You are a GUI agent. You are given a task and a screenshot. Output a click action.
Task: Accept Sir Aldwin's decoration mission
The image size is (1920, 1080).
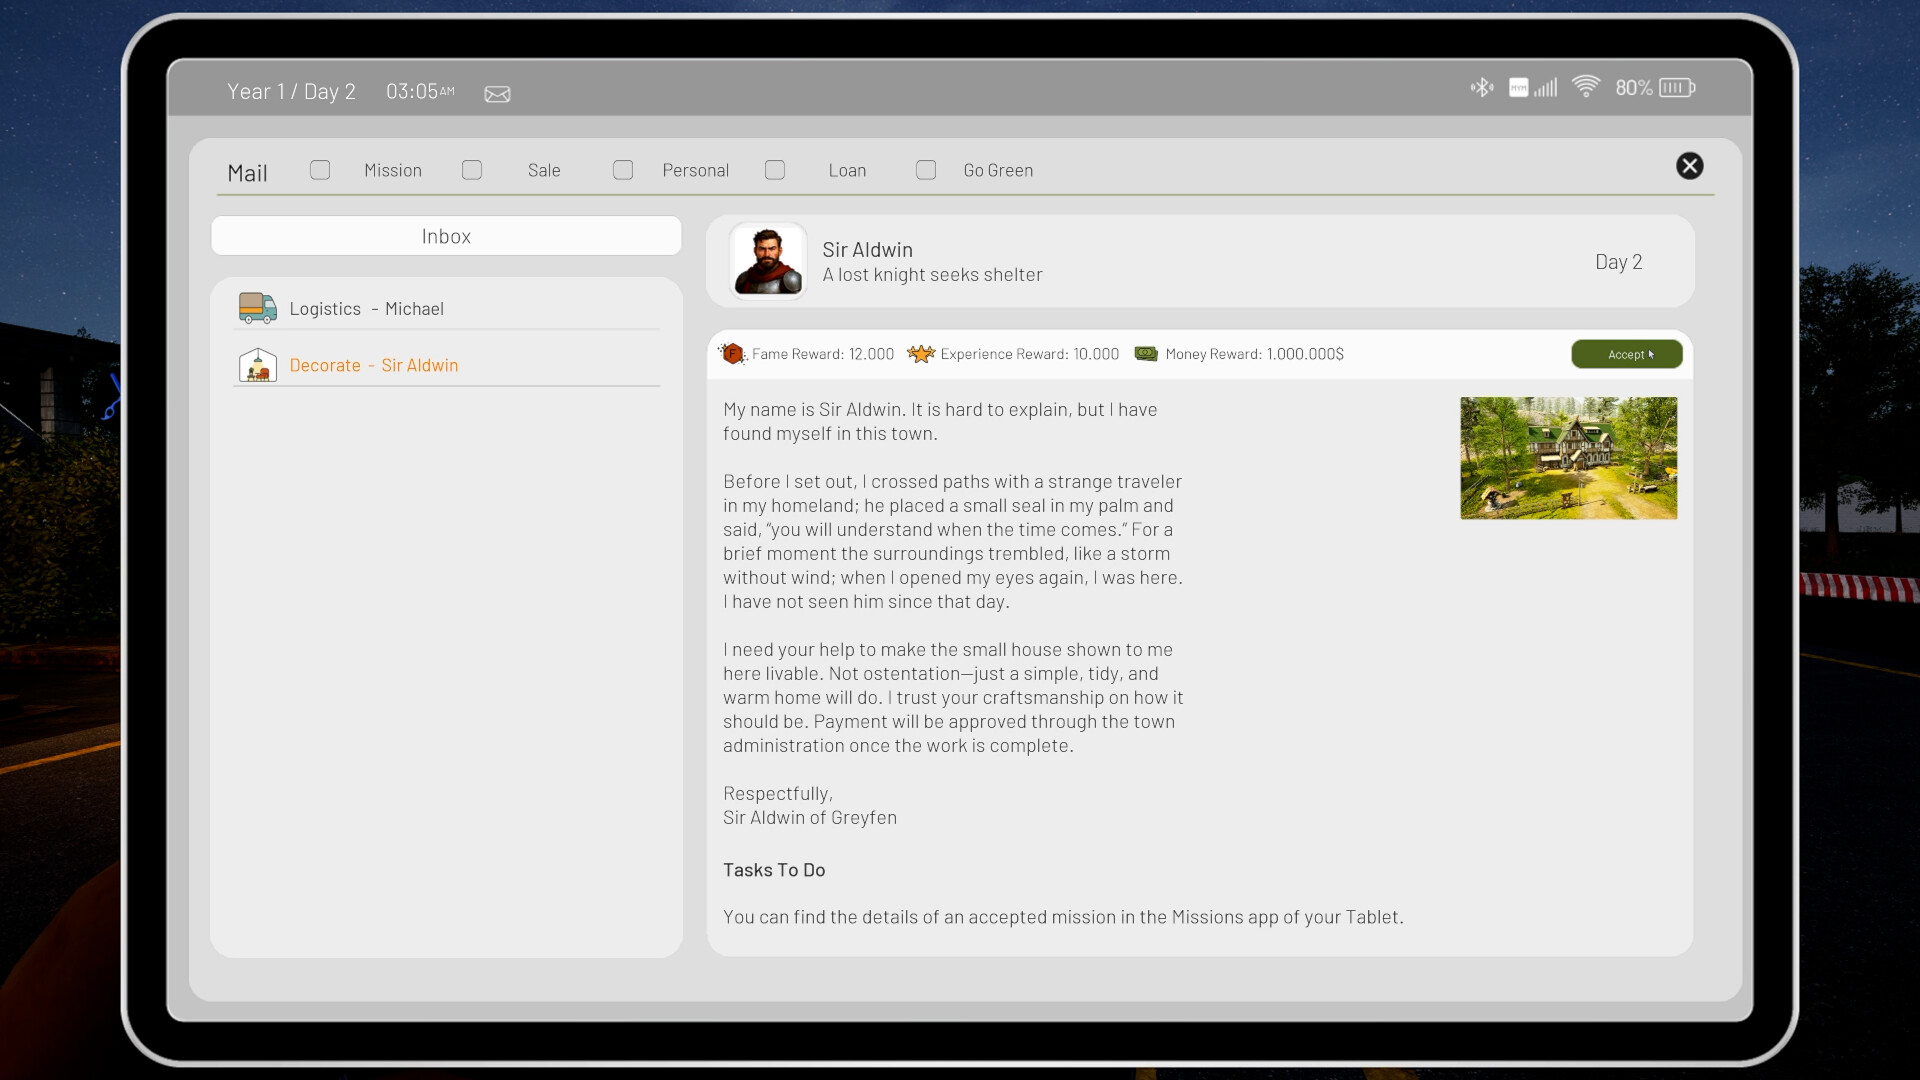click(1626, 354)
